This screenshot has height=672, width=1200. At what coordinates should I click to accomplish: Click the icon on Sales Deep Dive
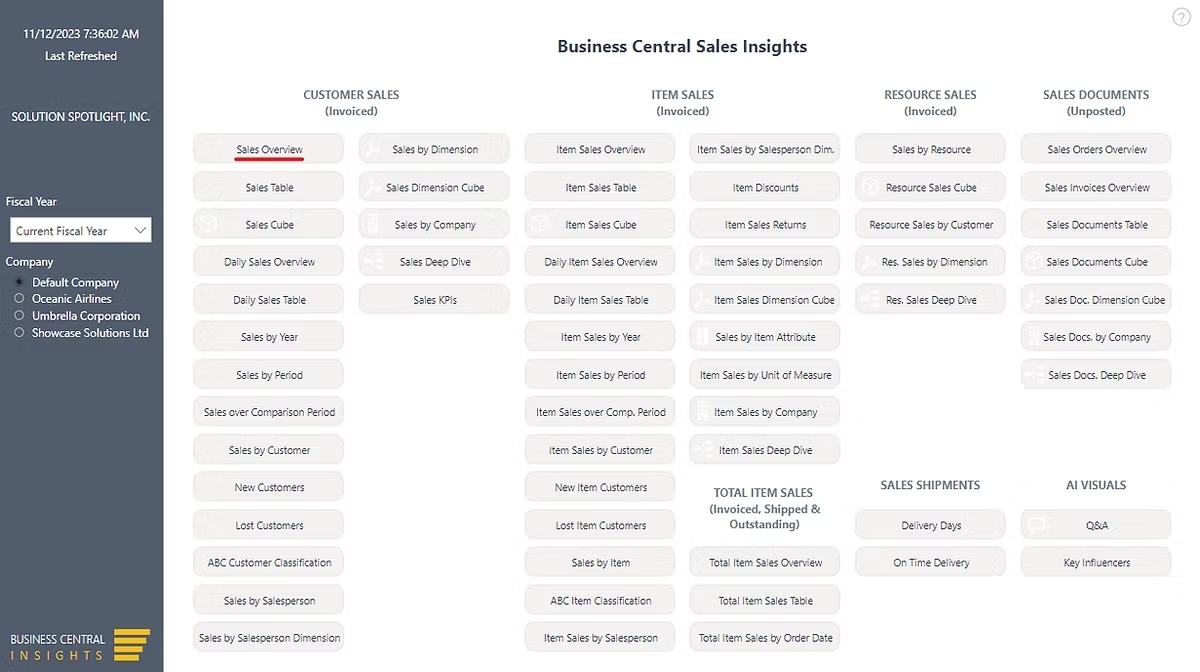coord(374,261)
